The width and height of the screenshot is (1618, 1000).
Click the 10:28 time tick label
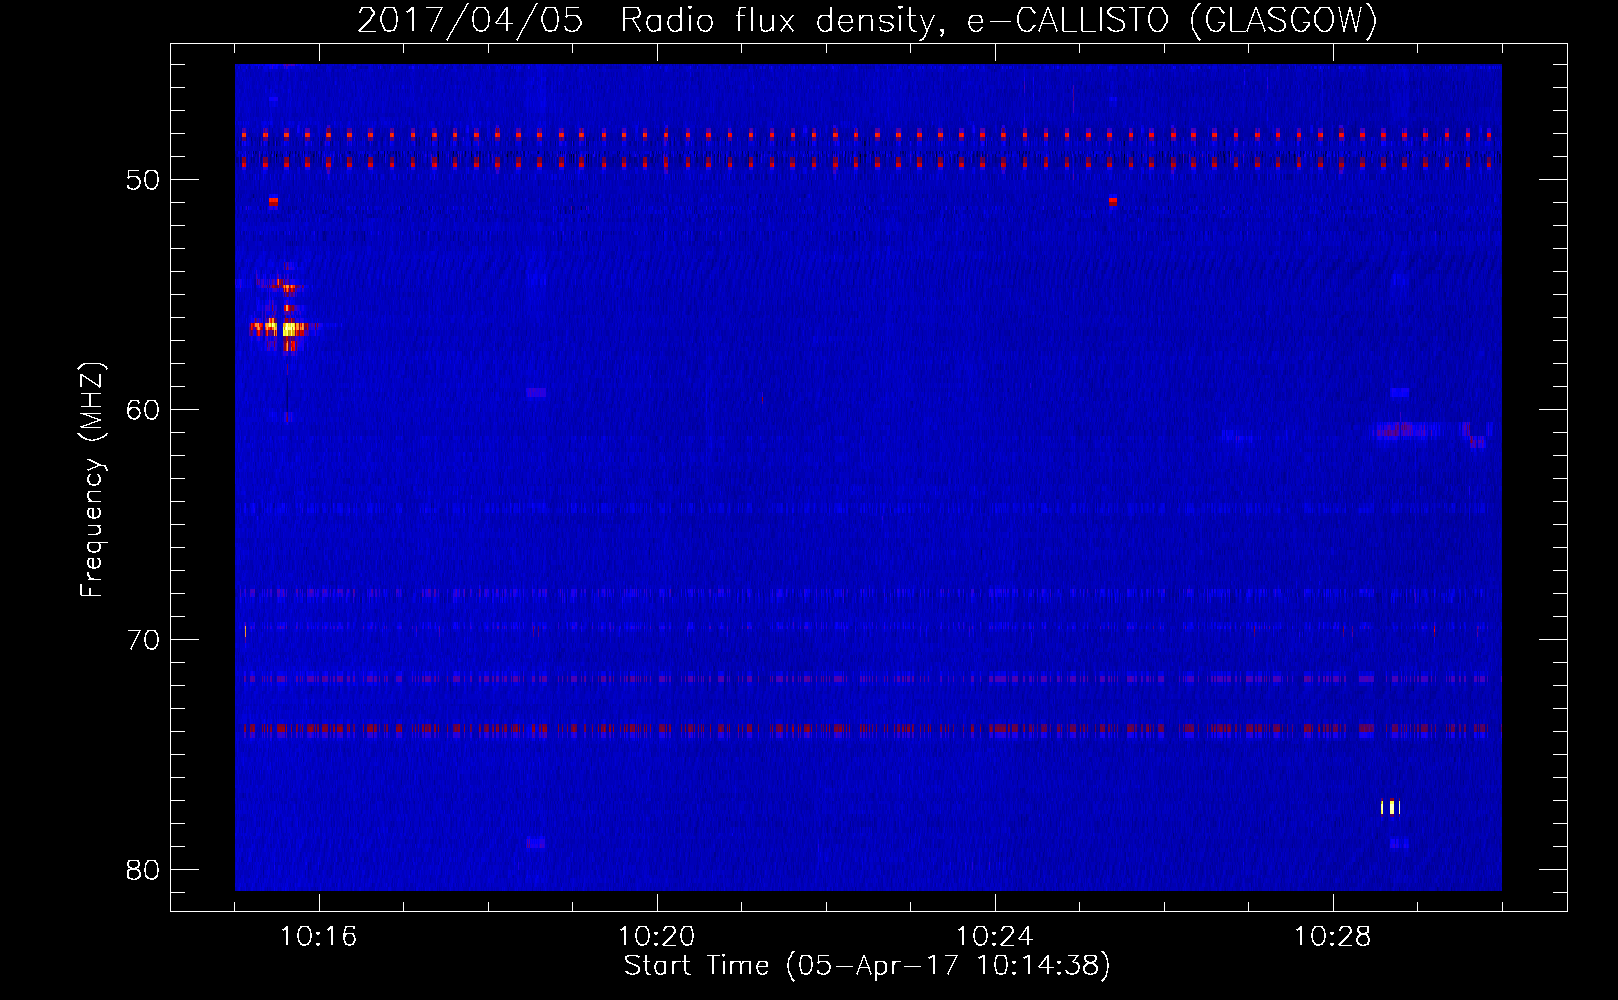coord(1333,937)
